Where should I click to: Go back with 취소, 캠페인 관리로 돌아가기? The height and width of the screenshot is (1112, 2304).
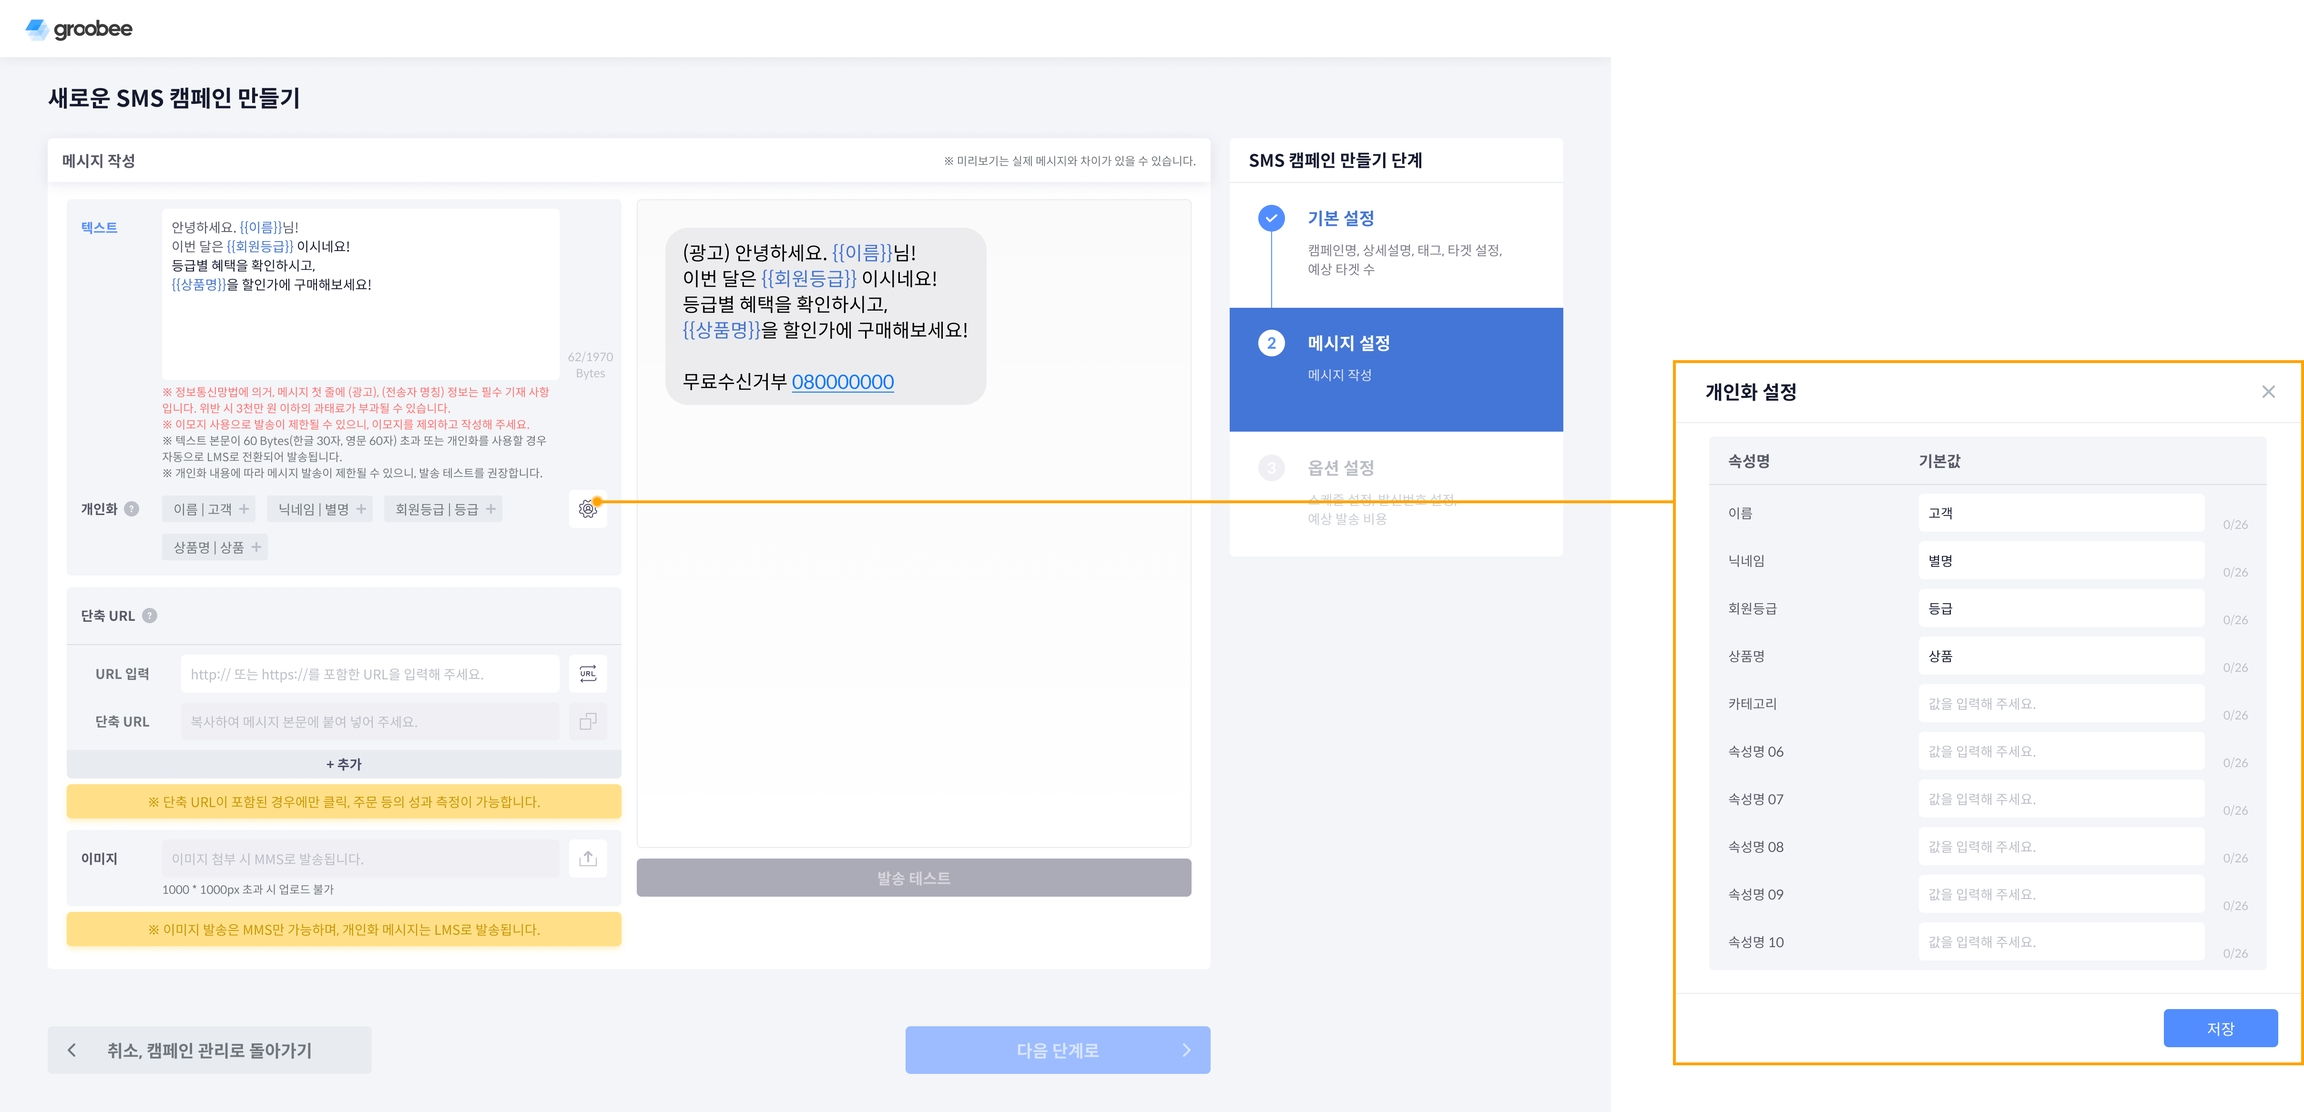pos(210,1050)
